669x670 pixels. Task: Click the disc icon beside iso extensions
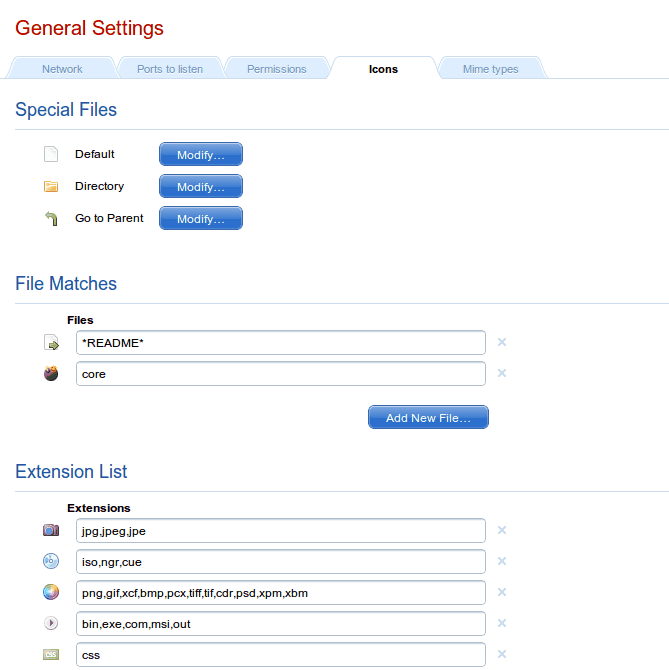pyautogui.click(x=51, y=561)
